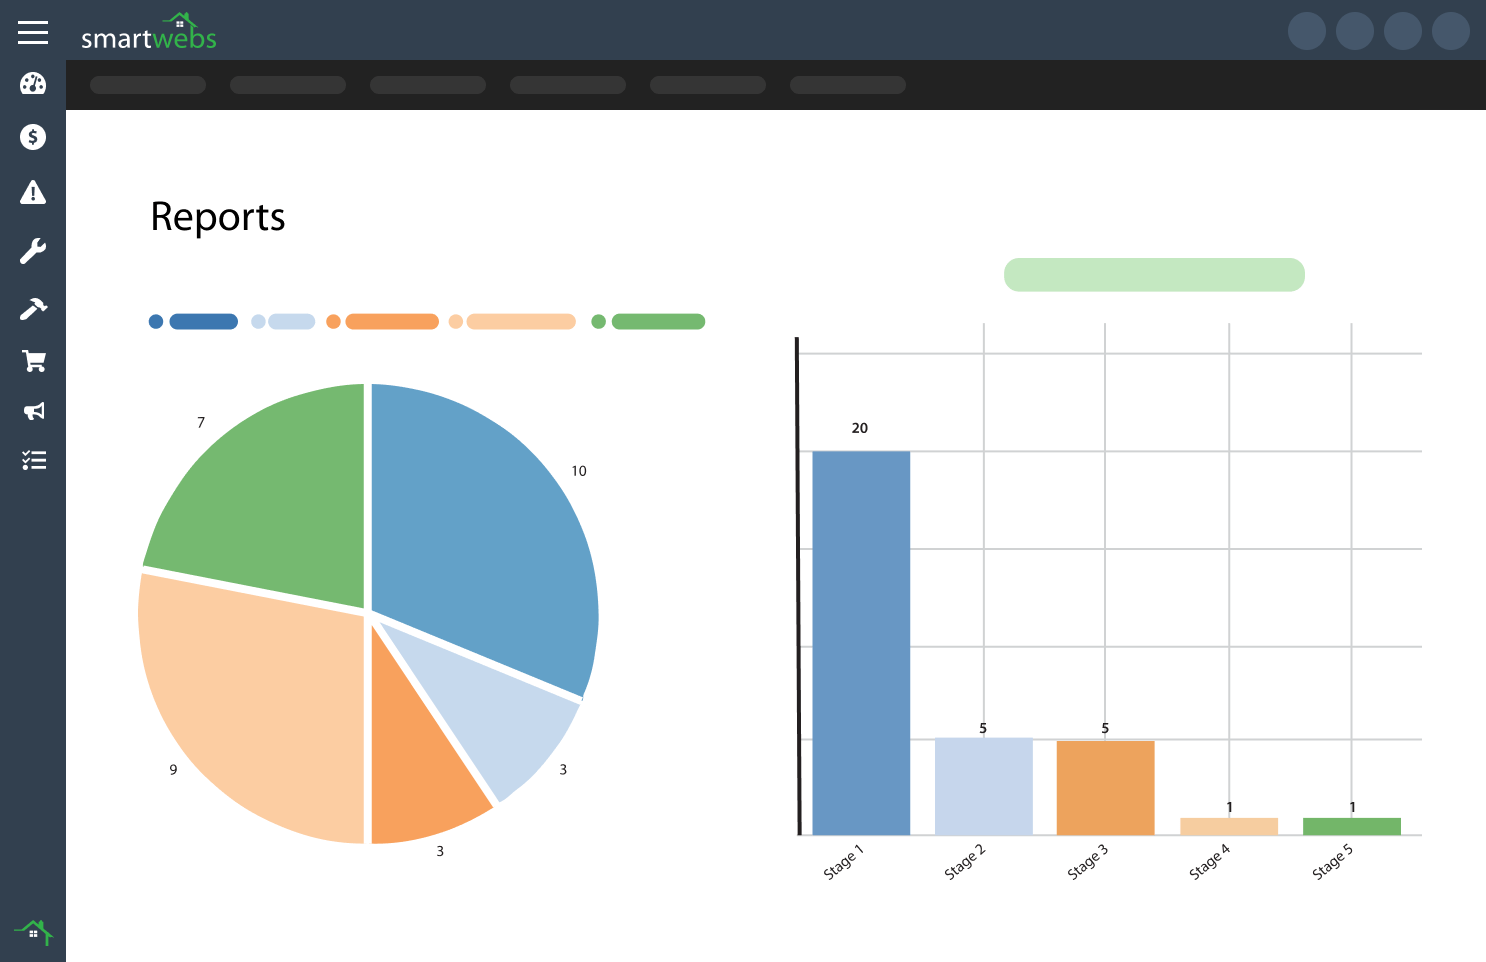Click the warning triangle icon in sidebar
This screenshot has width=1486, height=962.
pos(33,193)
